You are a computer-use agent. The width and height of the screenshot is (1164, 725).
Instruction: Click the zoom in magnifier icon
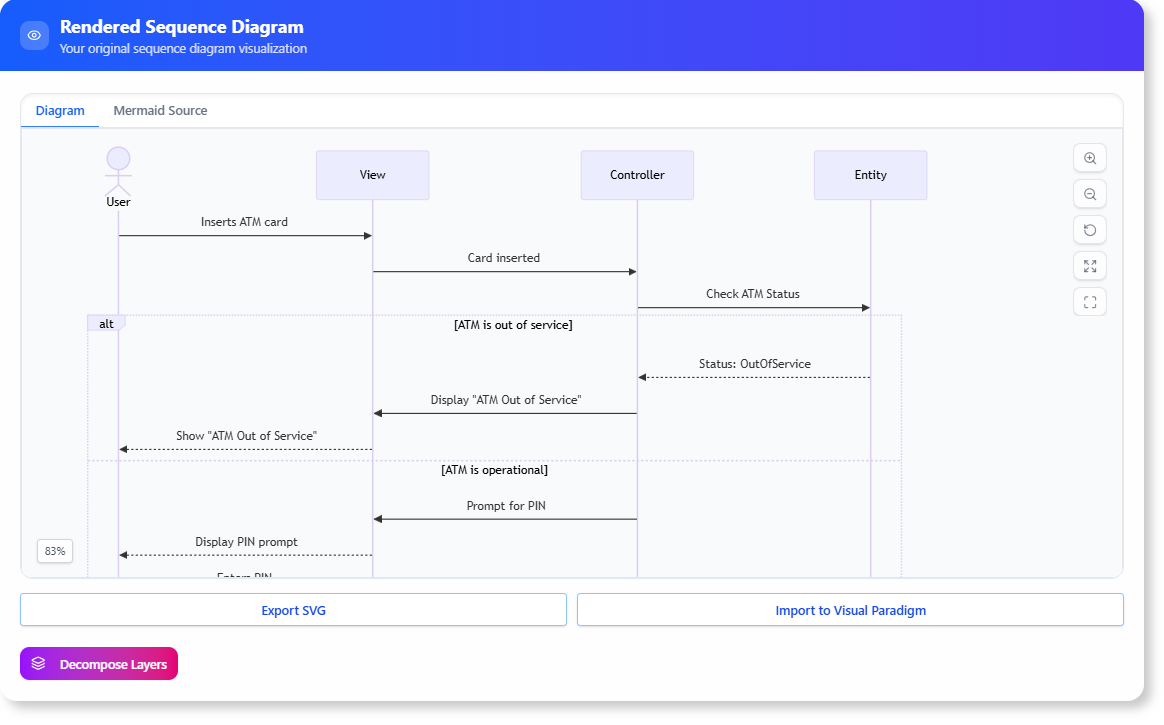(1090, 158)
